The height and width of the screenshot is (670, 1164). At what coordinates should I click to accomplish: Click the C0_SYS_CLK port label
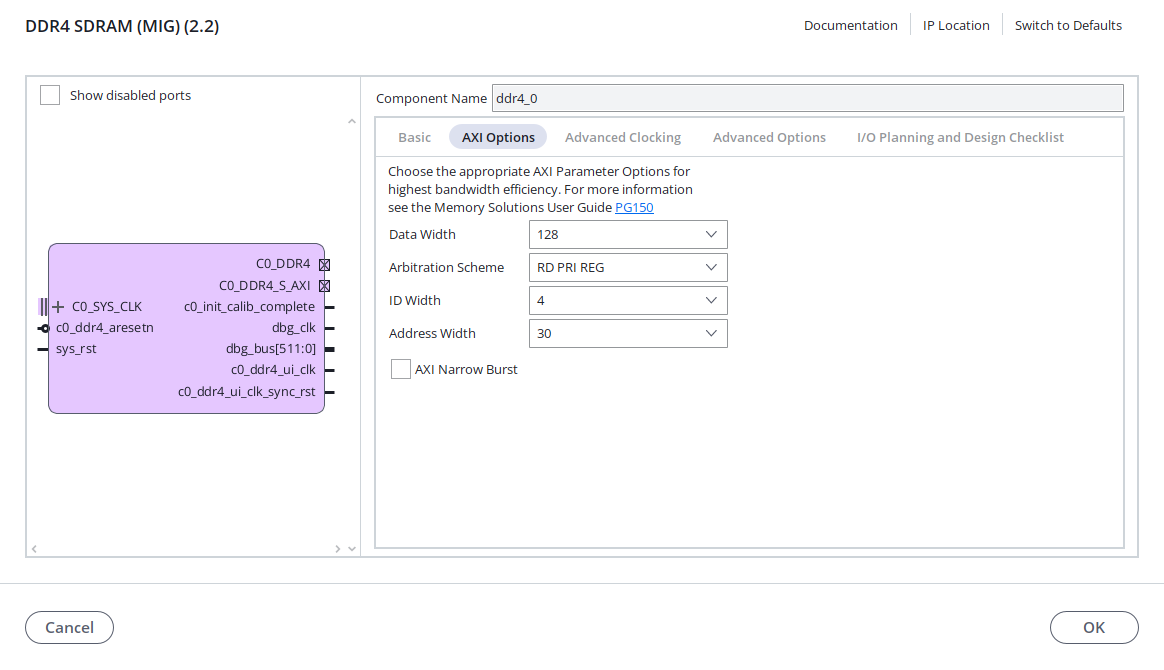tap(107, 306)
